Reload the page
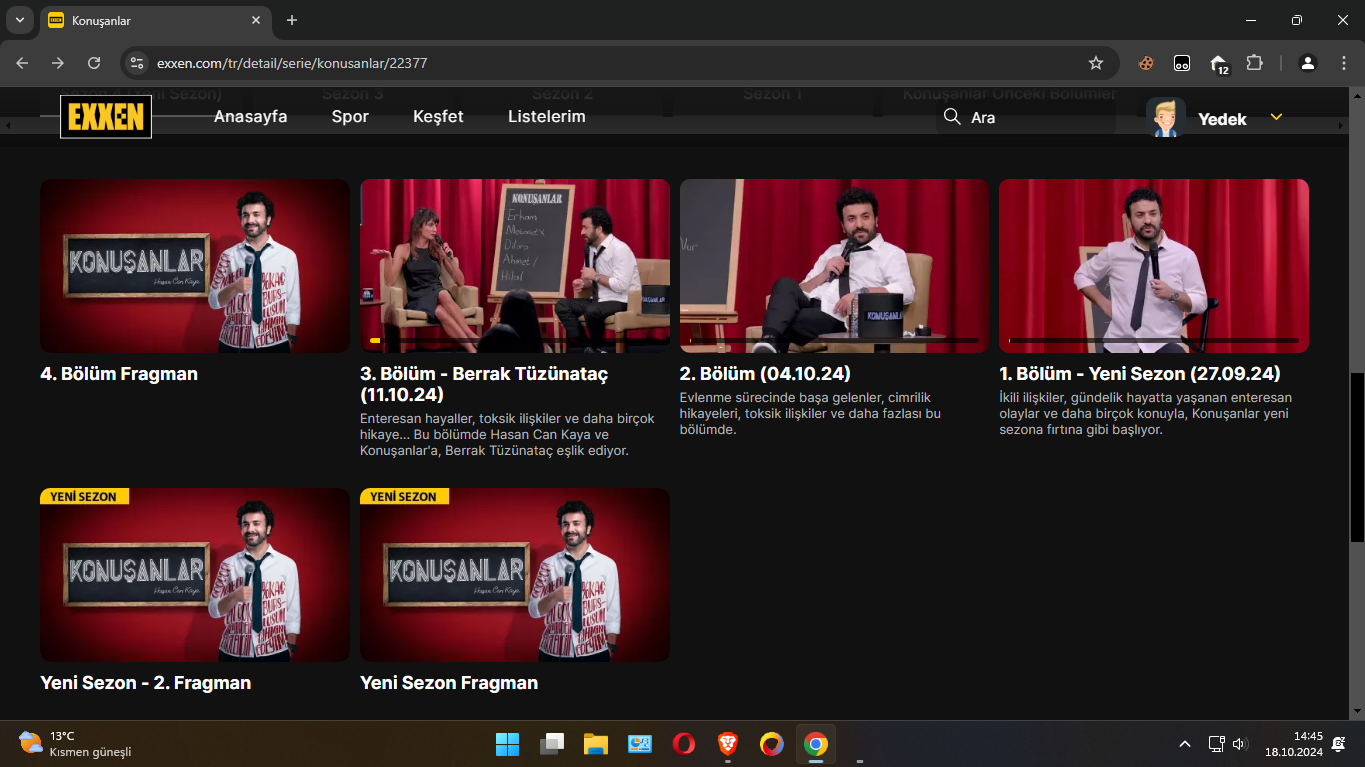 [94, 63]
